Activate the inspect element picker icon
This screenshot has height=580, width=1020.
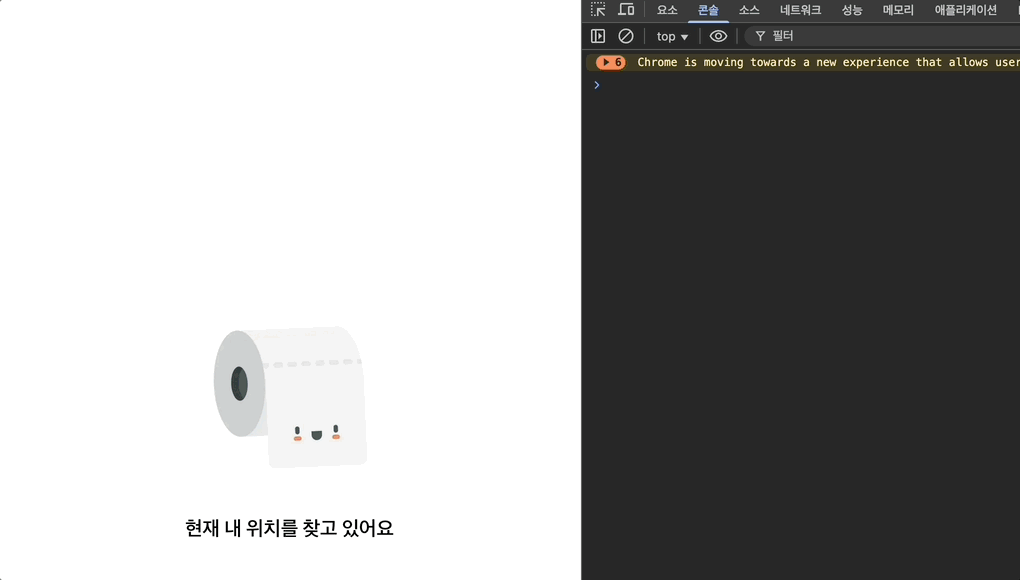click(x=598, y=9)
